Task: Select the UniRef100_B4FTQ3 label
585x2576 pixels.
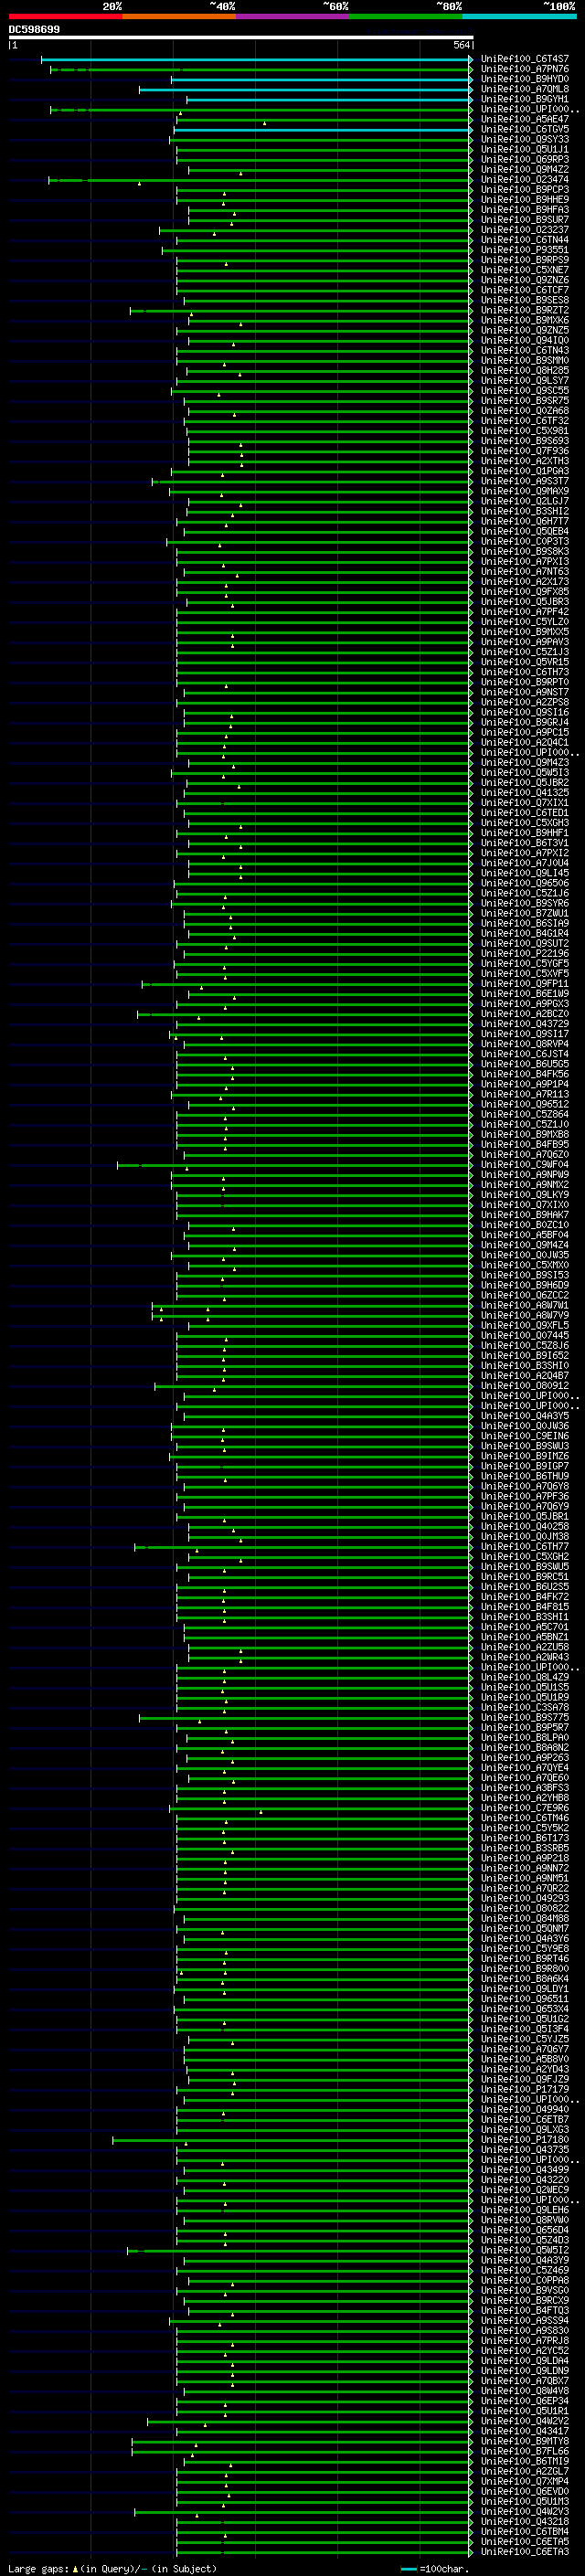Action: (x=525, y=2311)
